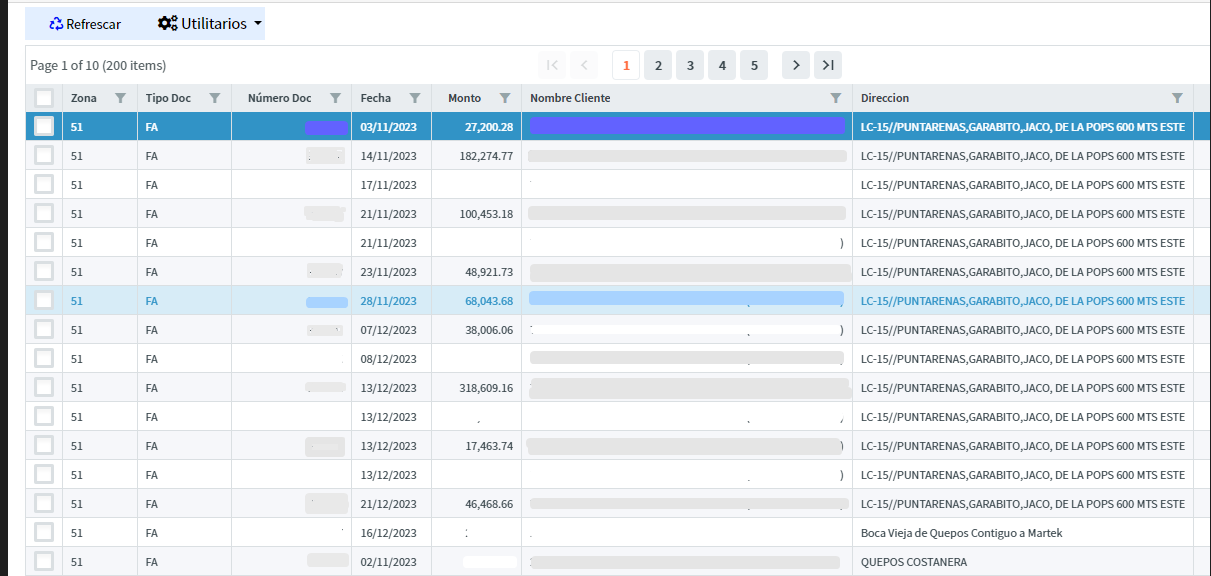Select the amount 48,921.73 cell

pos(476,272)
